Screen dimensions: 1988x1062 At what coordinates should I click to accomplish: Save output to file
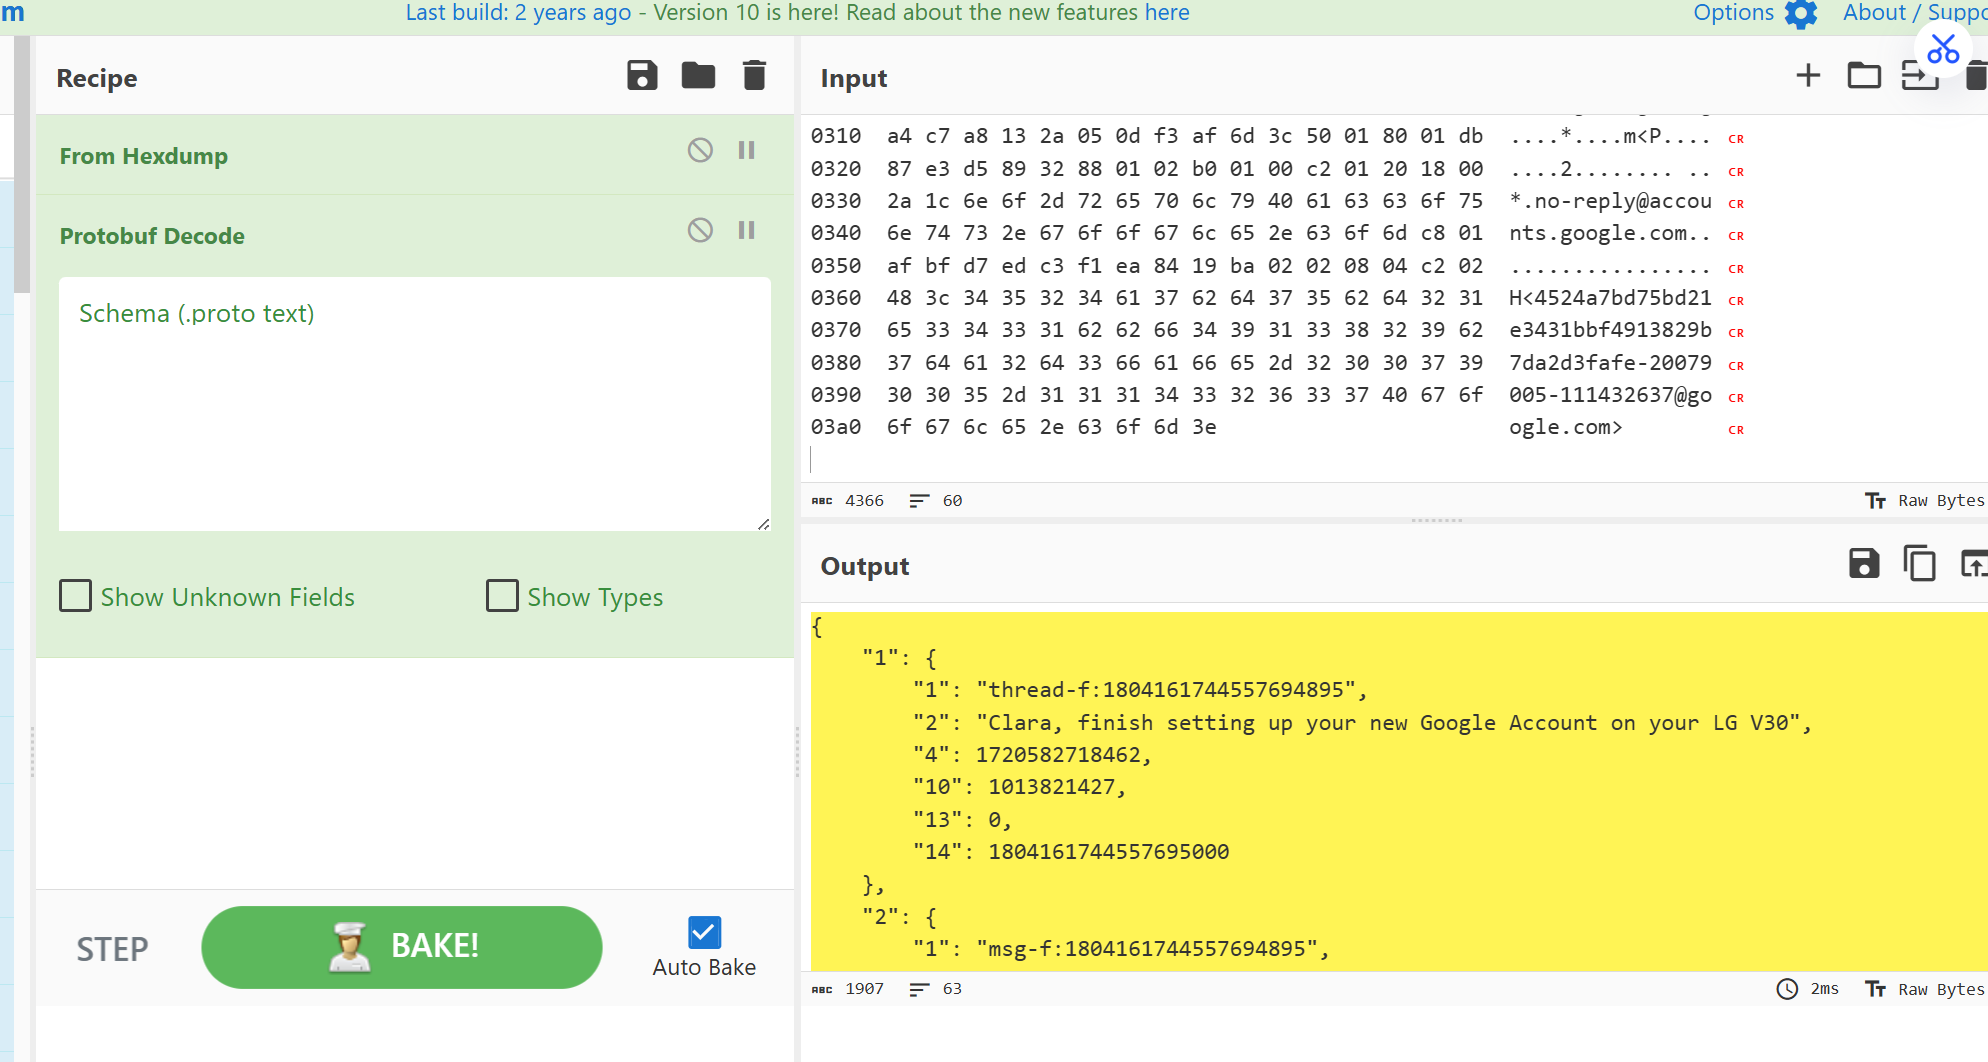click(x=1864, y=564)
